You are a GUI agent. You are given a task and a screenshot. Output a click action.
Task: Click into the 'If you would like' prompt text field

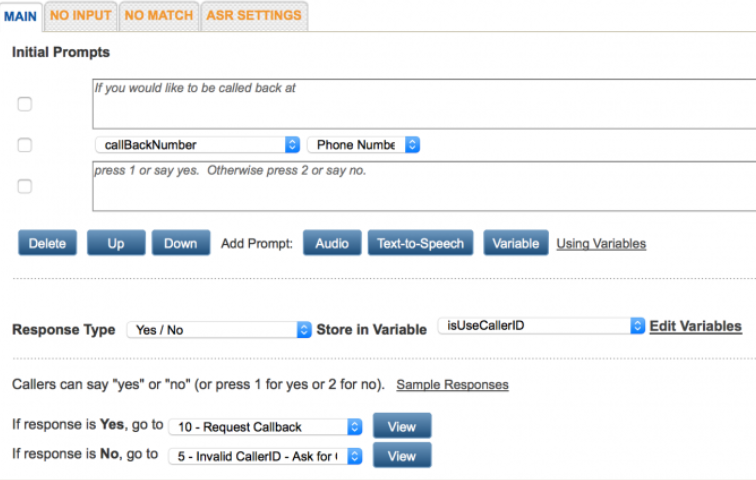[420, 104]
